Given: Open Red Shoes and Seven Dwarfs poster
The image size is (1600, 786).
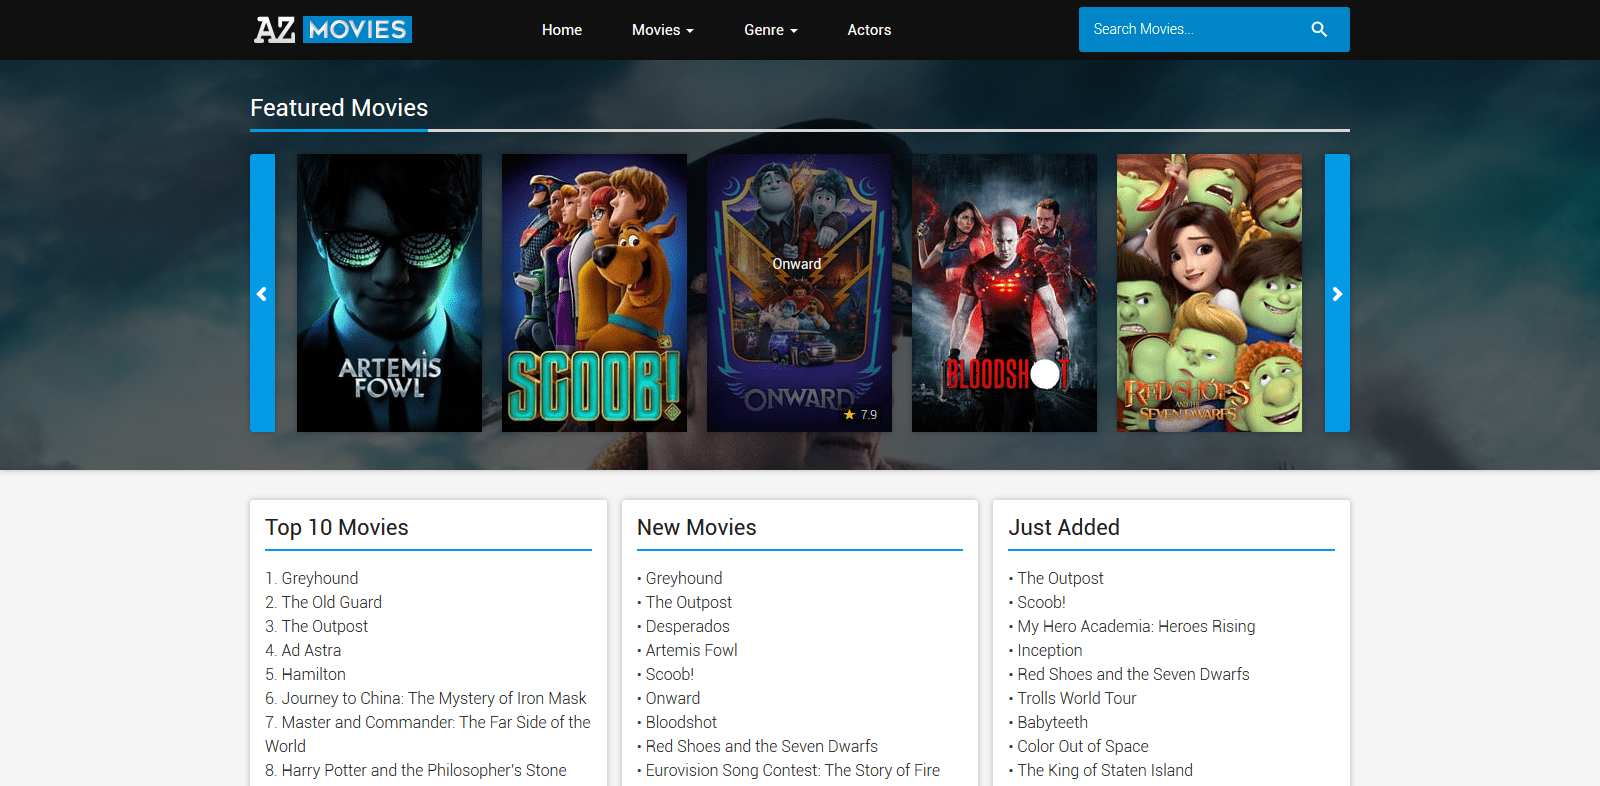Looking at the screenshot, I should click(1209, 293).
